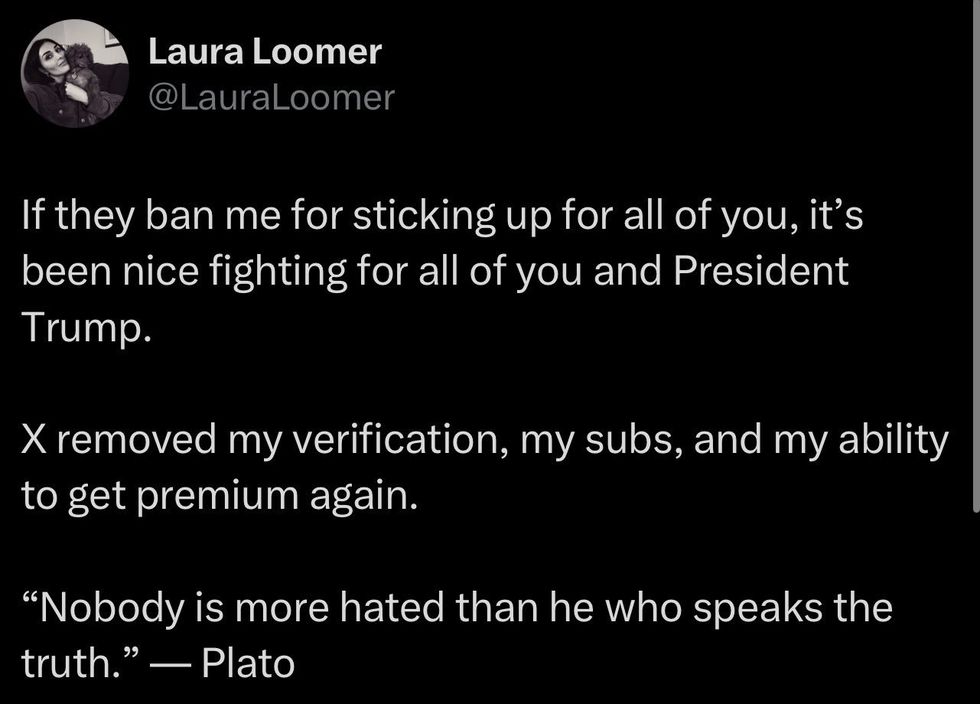Click the phrase "been nice fighting"

pyautogui.click(x=184, y=271)
